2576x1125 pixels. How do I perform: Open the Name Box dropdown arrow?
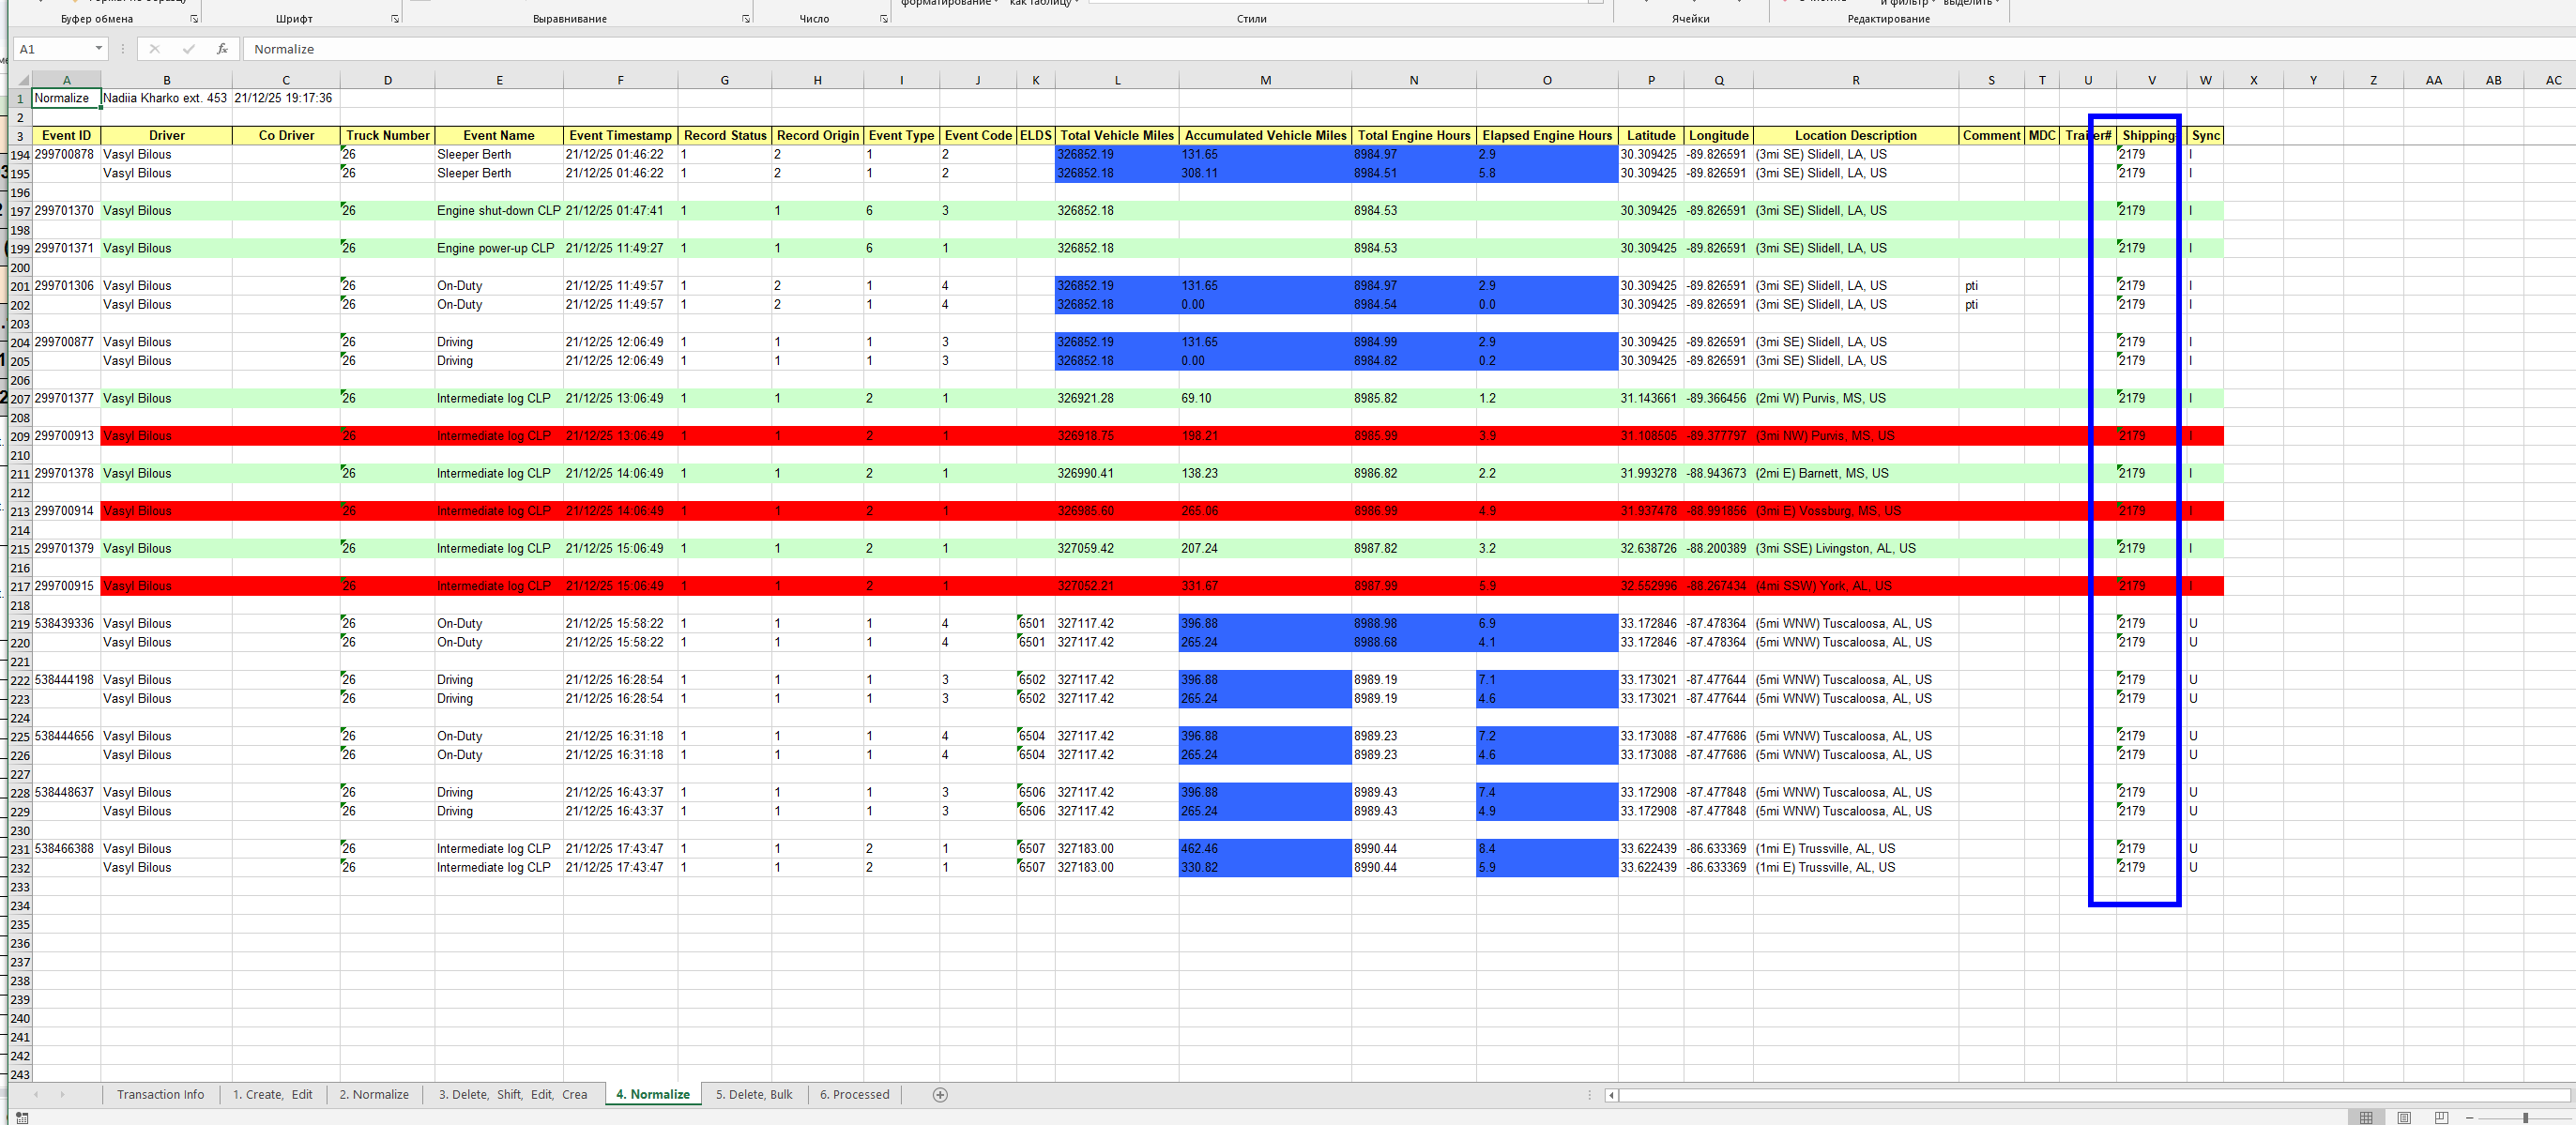click(x=98, y=49)
